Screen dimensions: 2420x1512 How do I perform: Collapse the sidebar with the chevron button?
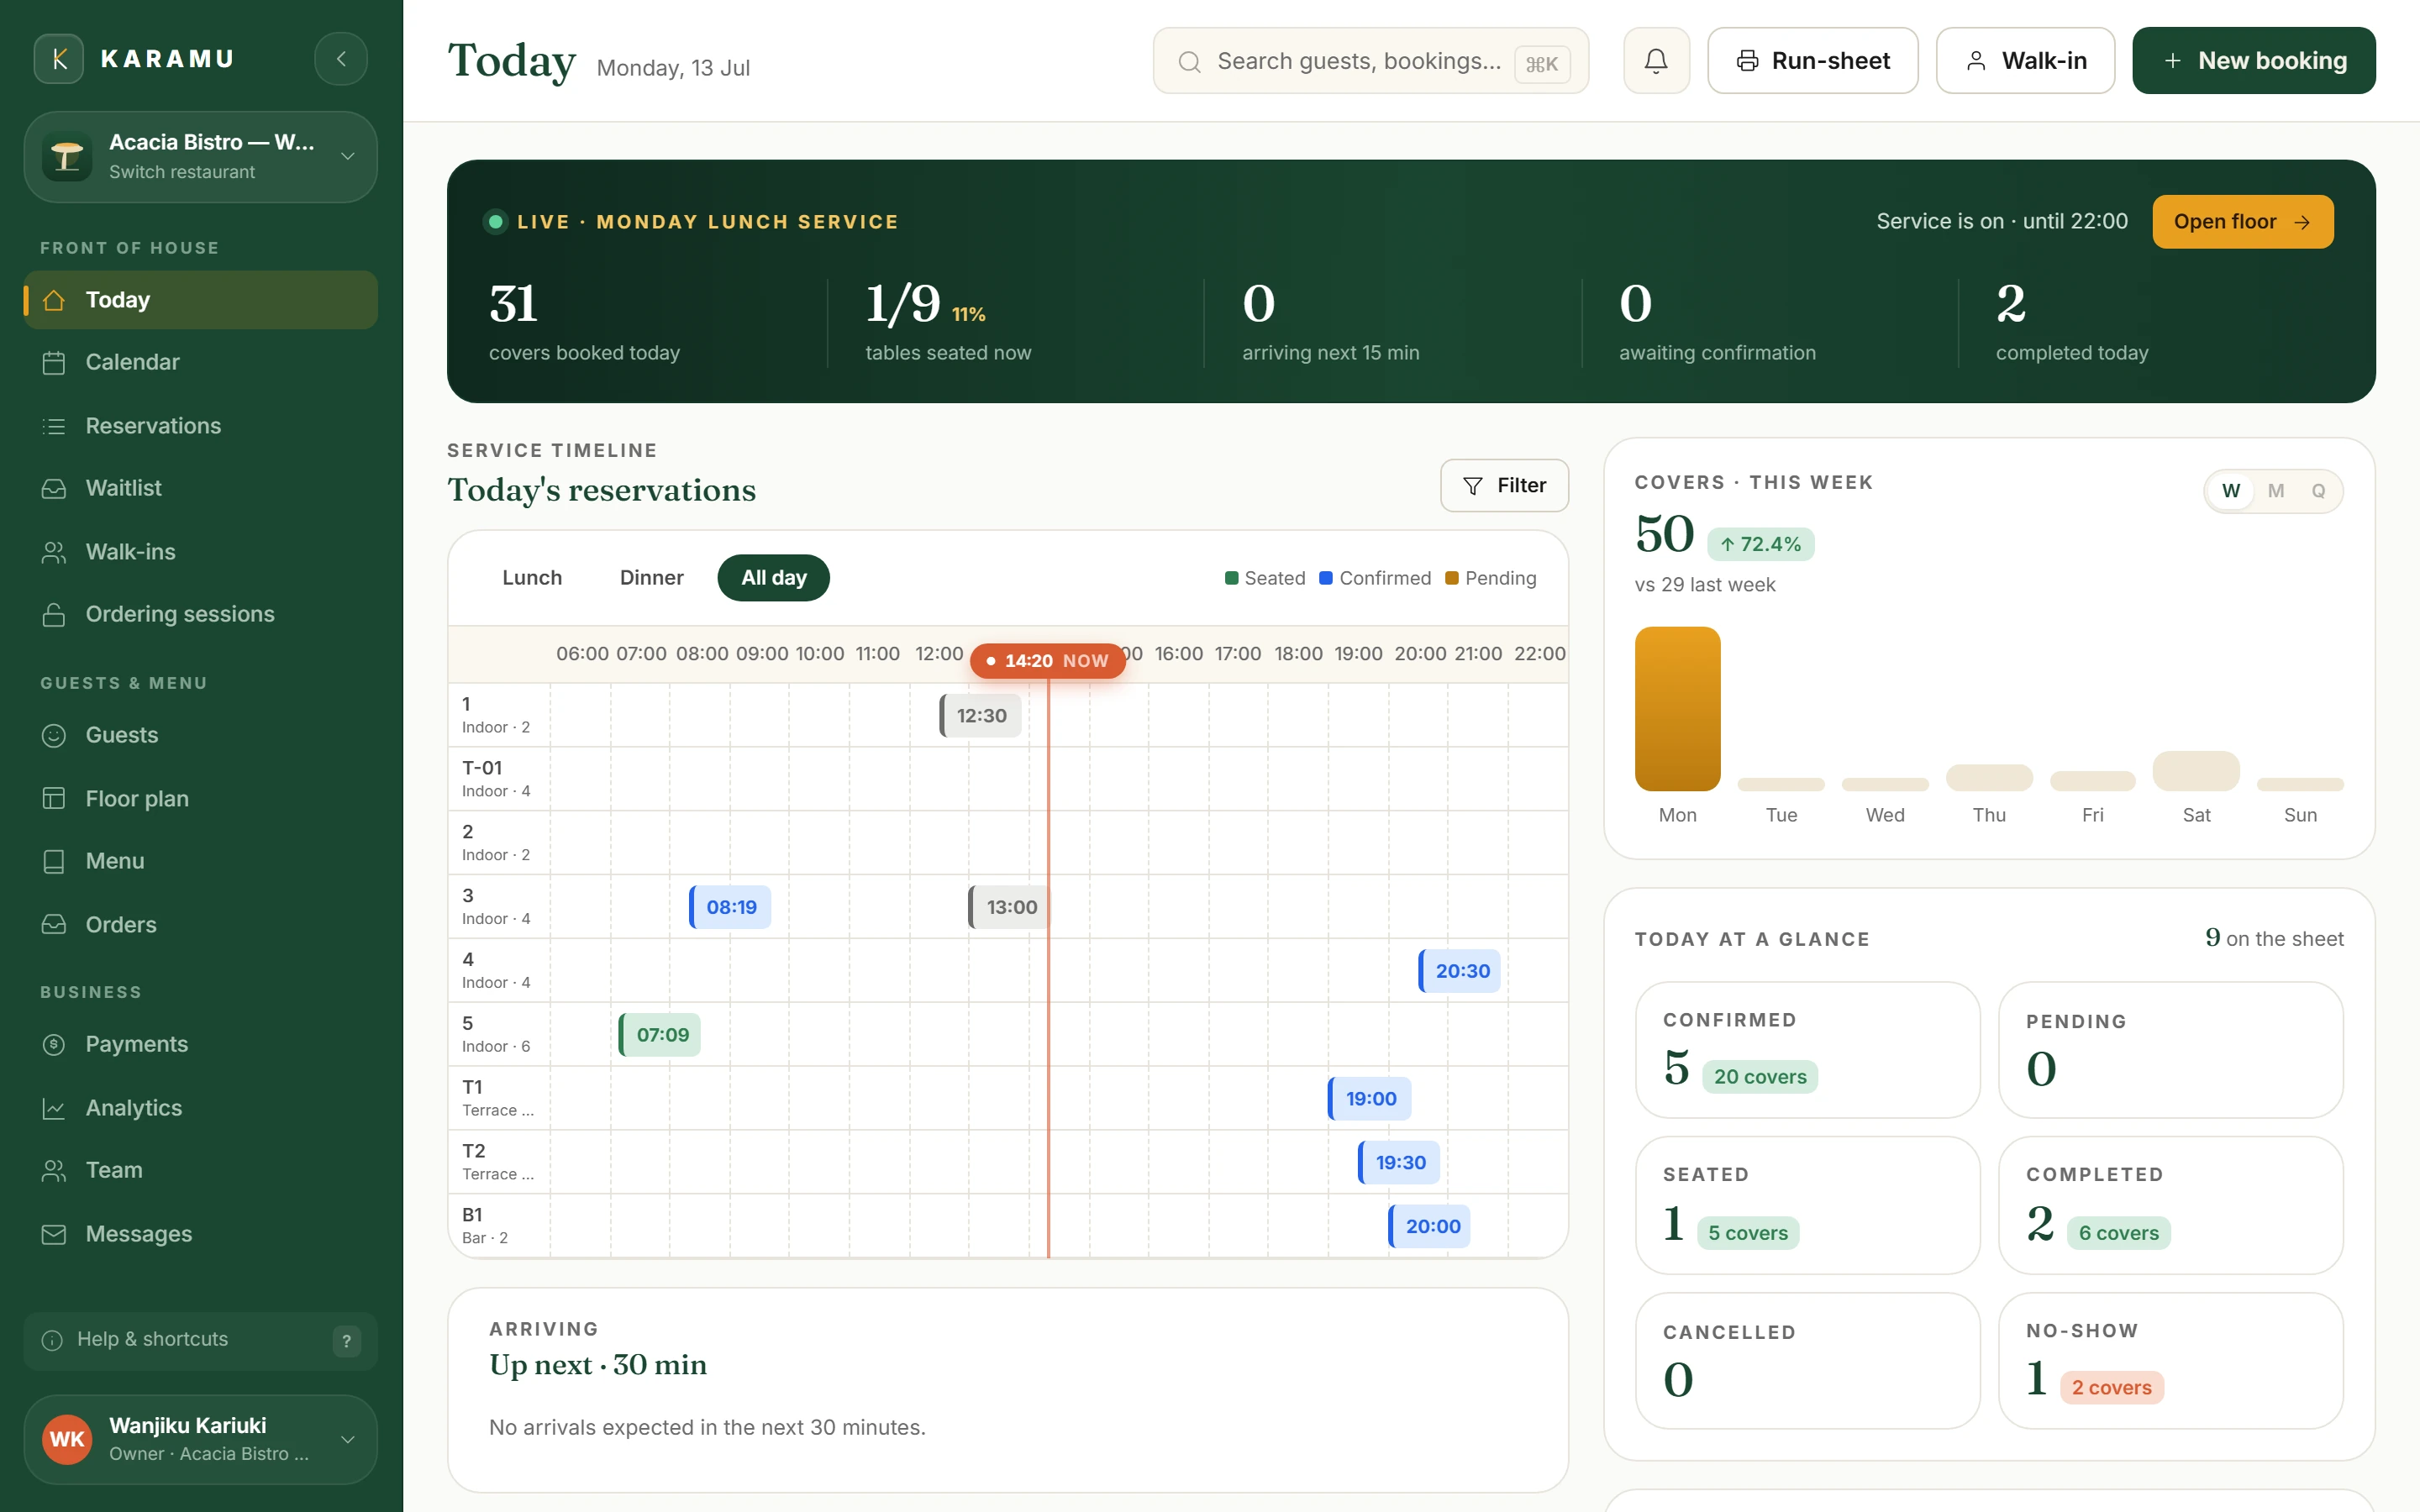coord(341,59)
